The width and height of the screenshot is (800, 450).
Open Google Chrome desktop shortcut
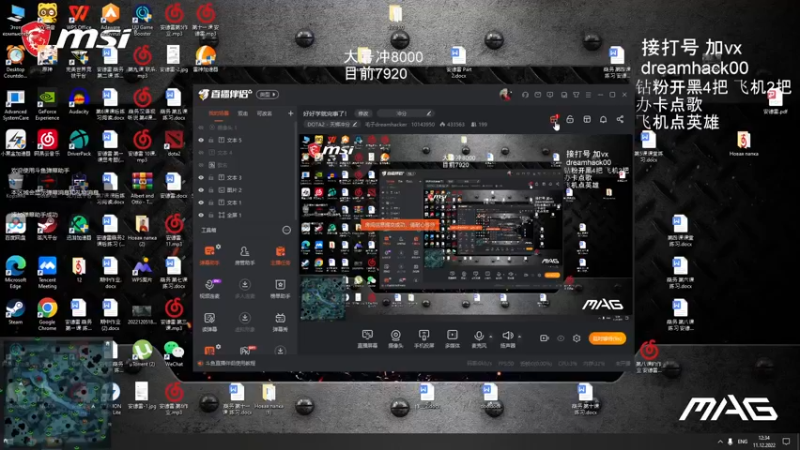pos(47,314)
